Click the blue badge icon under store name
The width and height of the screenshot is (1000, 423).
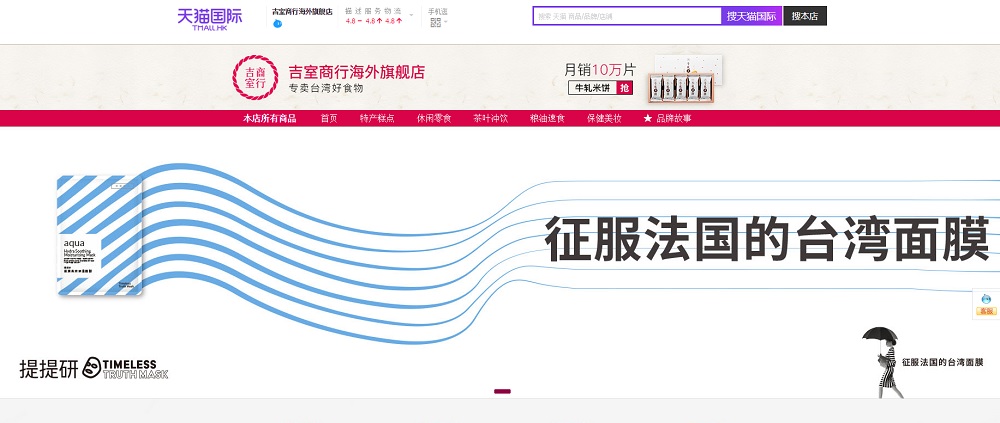tap(277, 24)
